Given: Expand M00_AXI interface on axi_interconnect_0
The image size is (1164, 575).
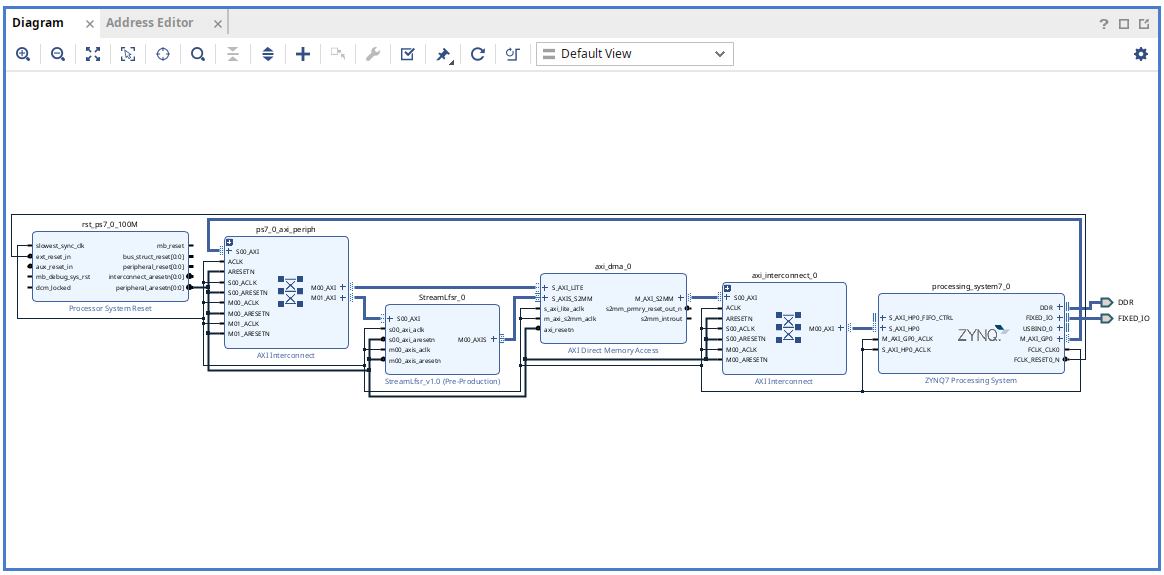Looking at the screenshot, I should [840, 328].
